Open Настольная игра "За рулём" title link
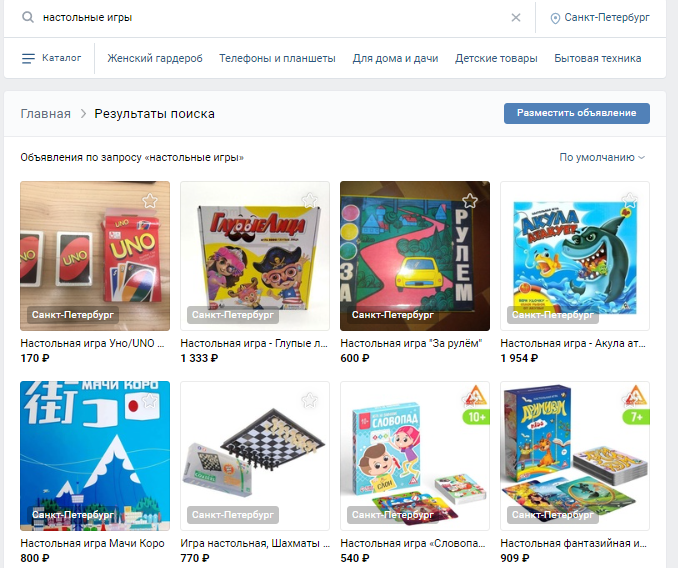Viewport: 678px width, 568px height. pyautogui.click(x=411, y=343)
